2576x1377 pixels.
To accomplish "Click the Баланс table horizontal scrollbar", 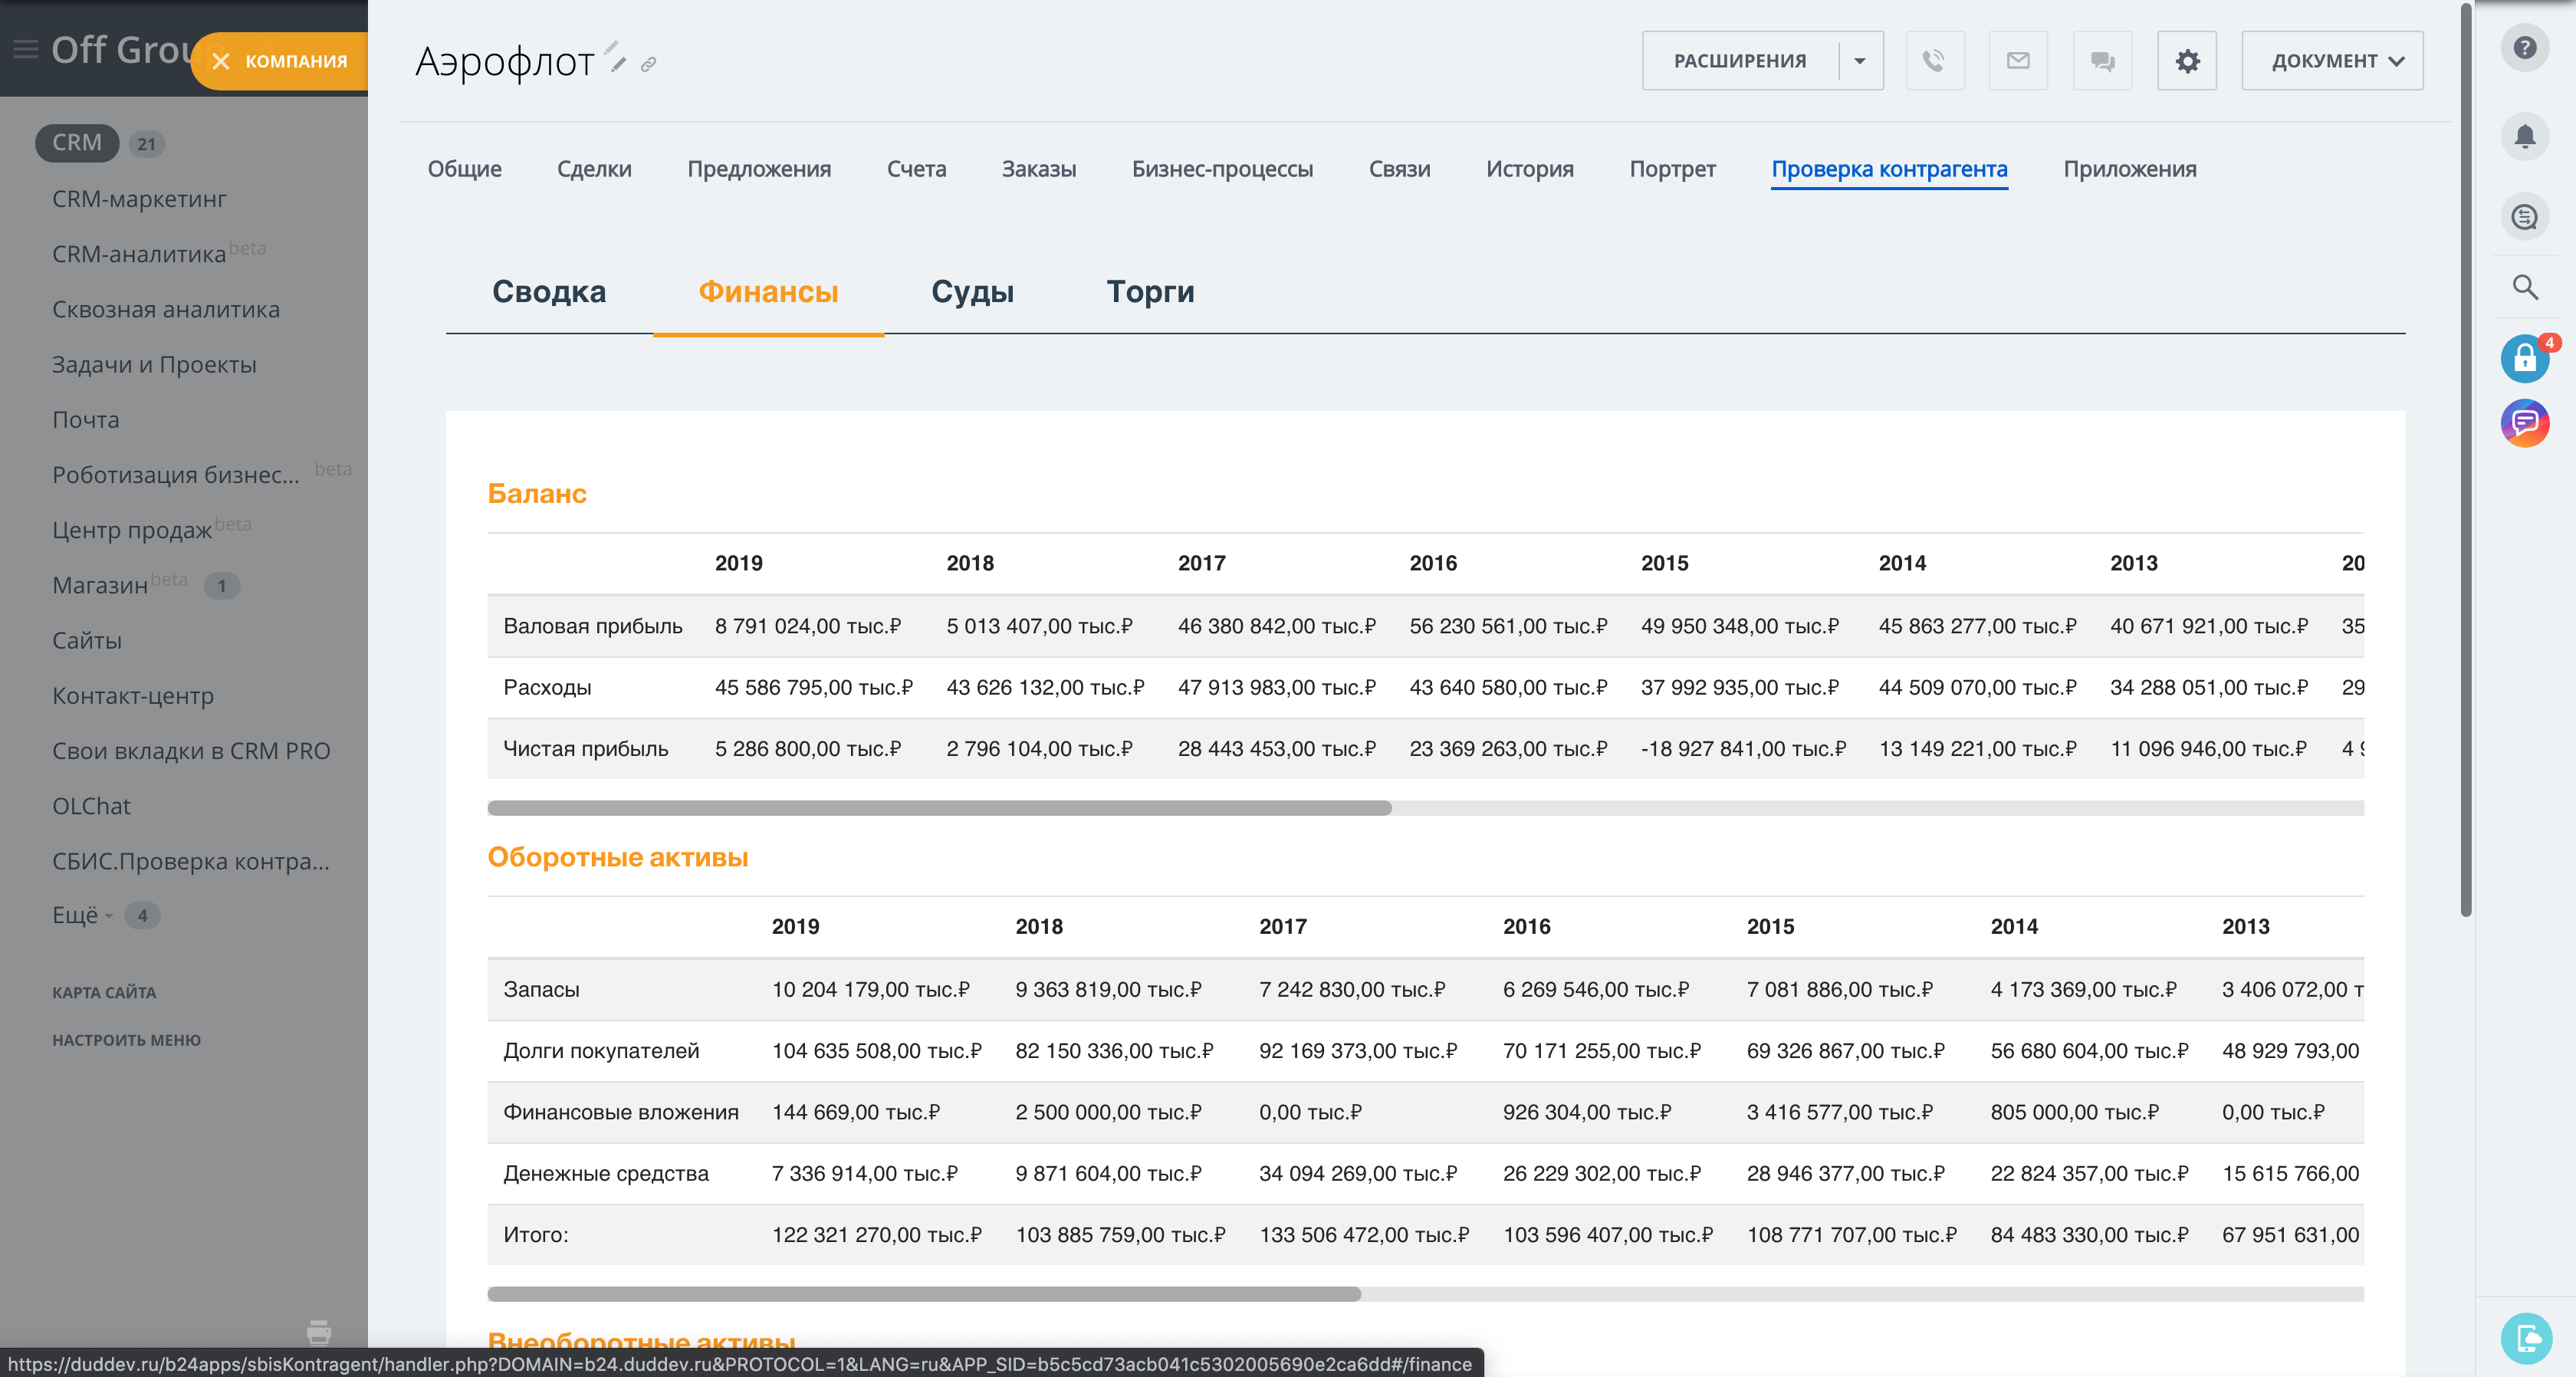I will [939, 808].
